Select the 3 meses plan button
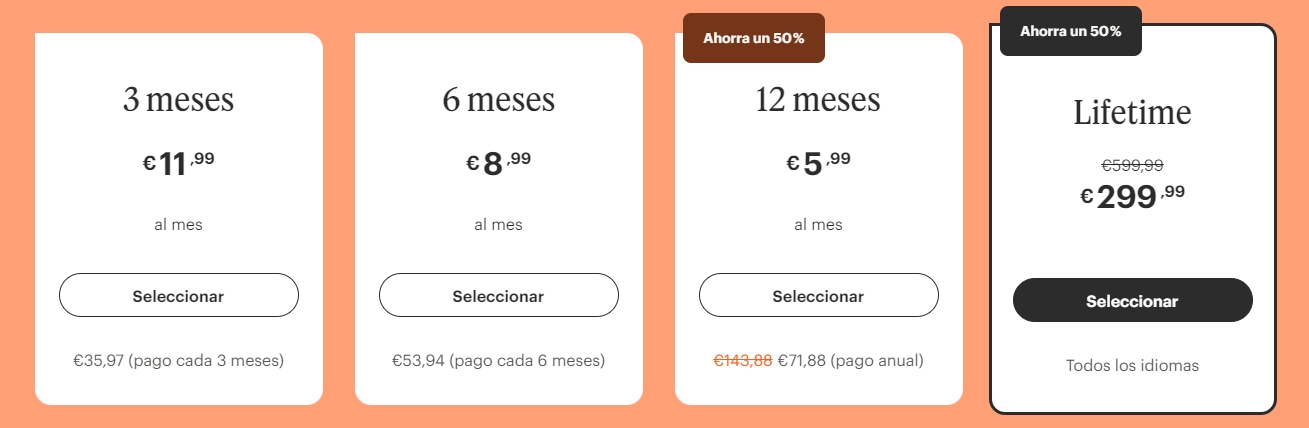Viewport: 1309px width, 428px height. tap(178, 296)
